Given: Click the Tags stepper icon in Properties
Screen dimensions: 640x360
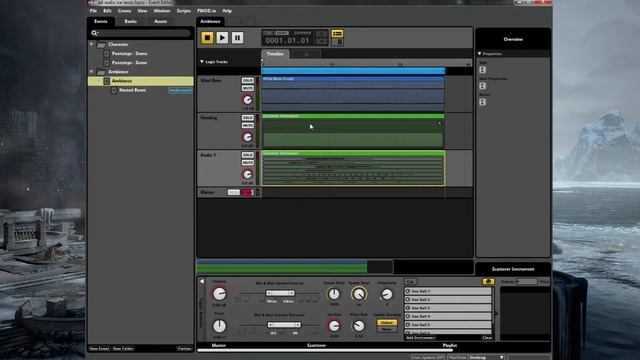Looking at the screenshot, I should 482,70.
